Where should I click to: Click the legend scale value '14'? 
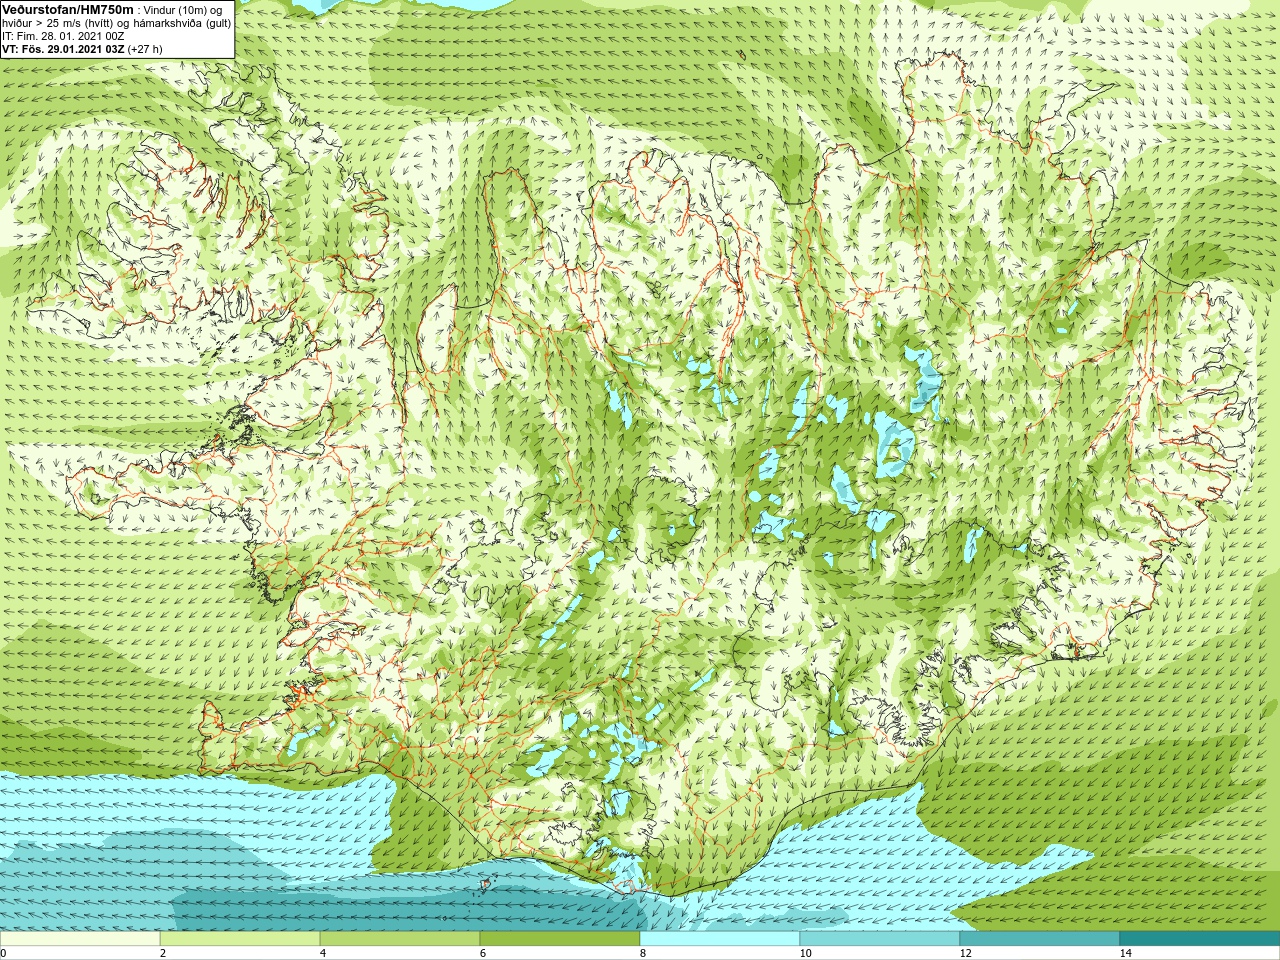click(x=1125, y=953)
